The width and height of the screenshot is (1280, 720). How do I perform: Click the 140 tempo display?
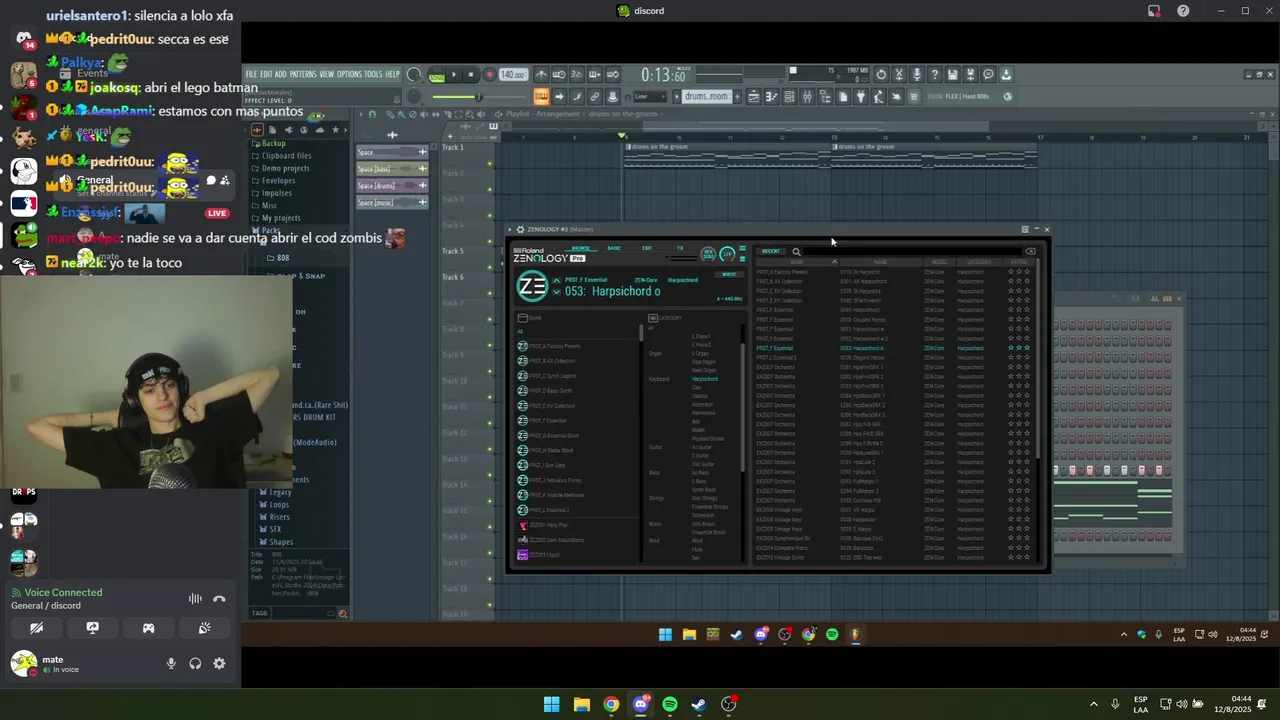pos(513,75)
